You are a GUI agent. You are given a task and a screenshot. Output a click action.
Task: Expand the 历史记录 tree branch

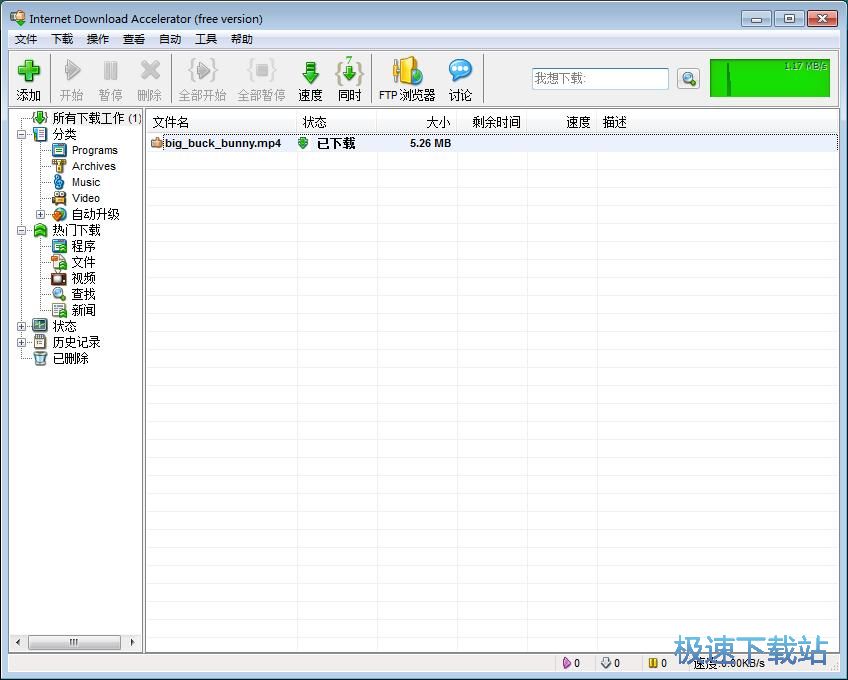coord(21,342)
